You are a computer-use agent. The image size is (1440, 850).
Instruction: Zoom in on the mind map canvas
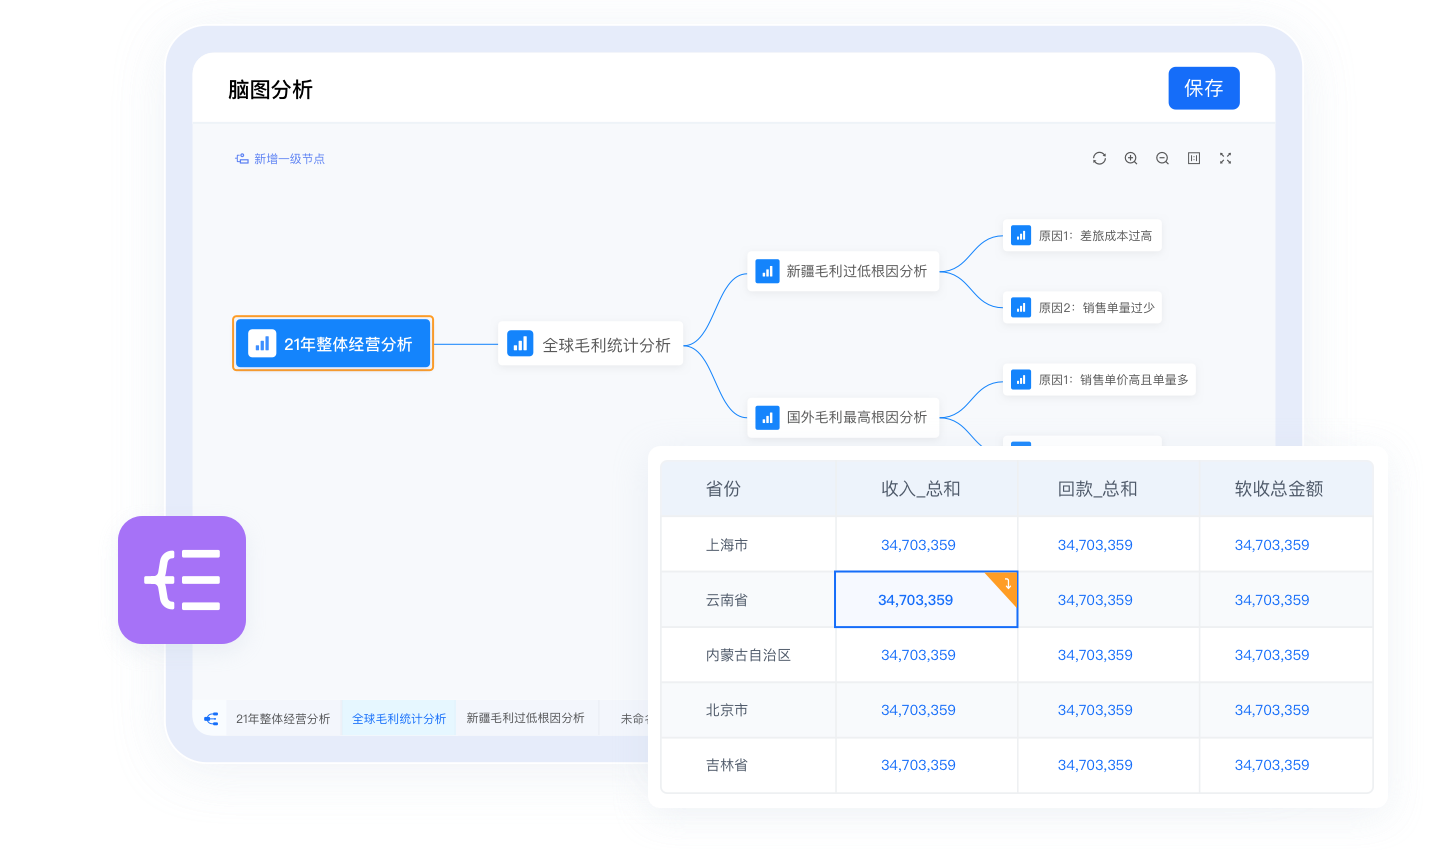pyautogui.click(x=1131, y=158)
